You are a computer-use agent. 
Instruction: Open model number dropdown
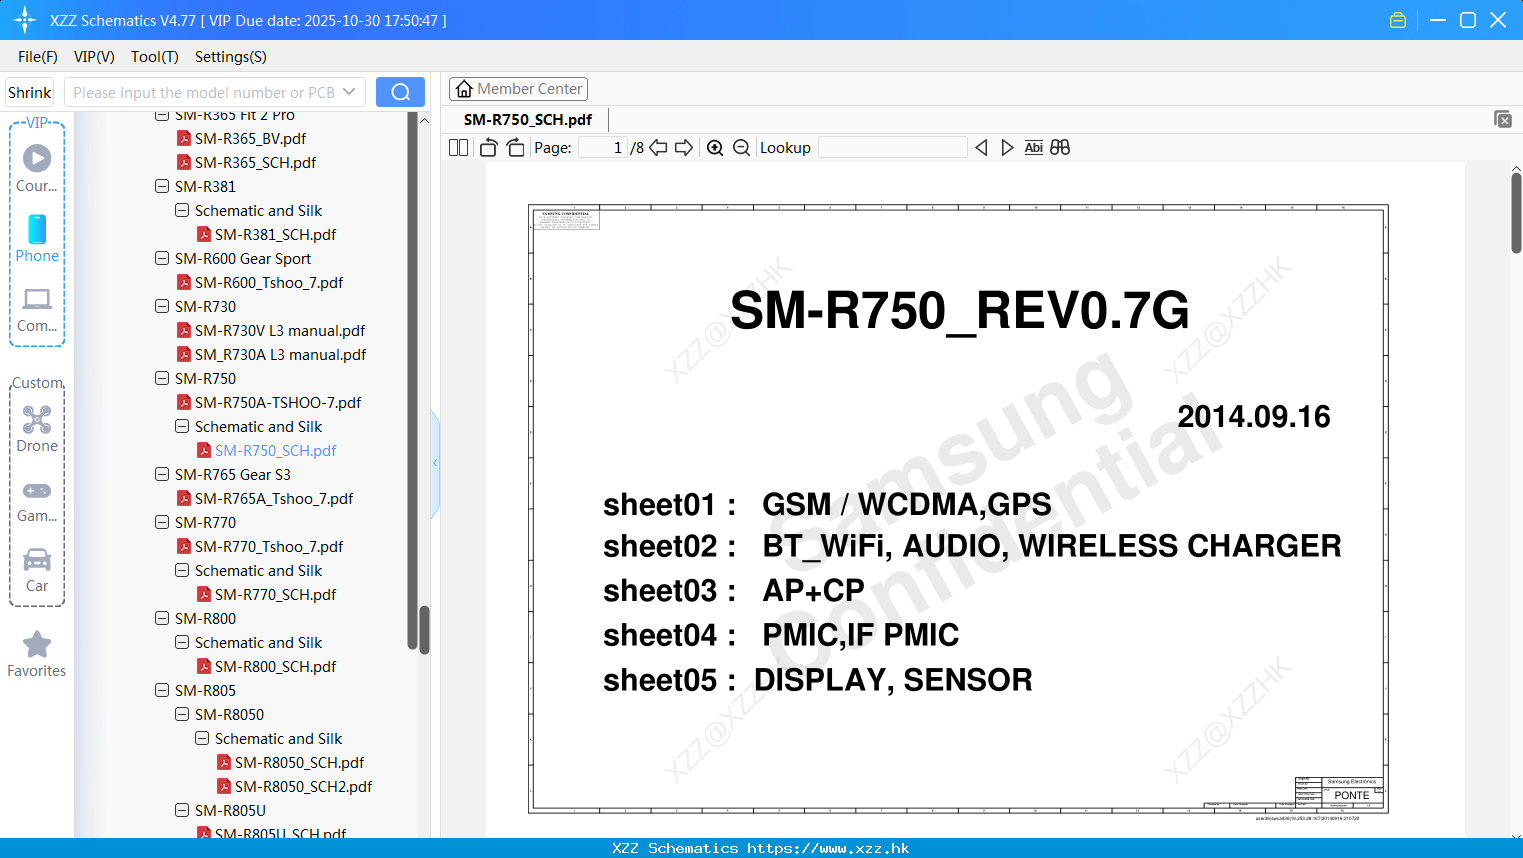pos(349,92)
